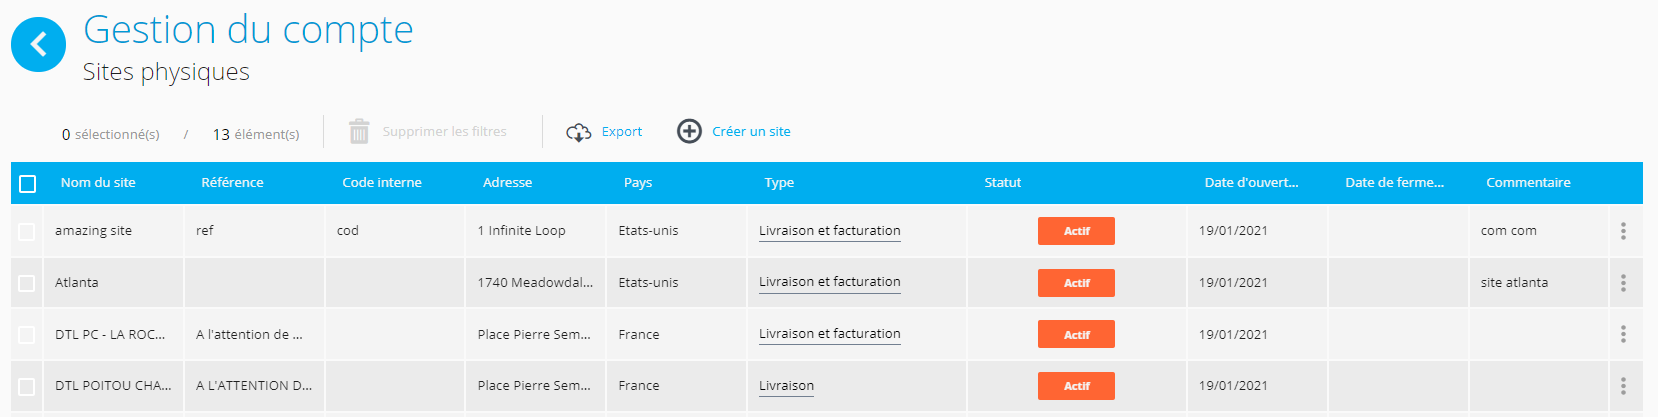Sort table by Nom du site column
1658x417 pixels.
tap(98, 182)
